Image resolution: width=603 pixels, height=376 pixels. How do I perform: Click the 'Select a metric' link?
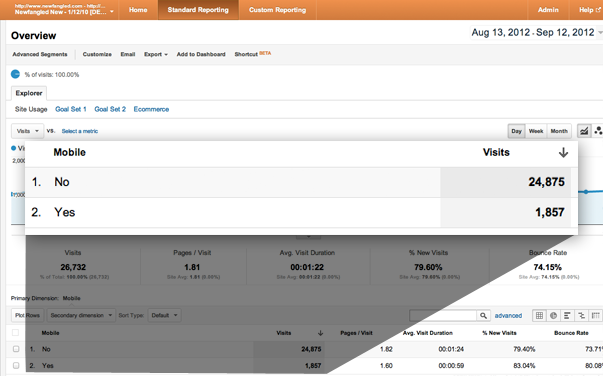[80, 131]
